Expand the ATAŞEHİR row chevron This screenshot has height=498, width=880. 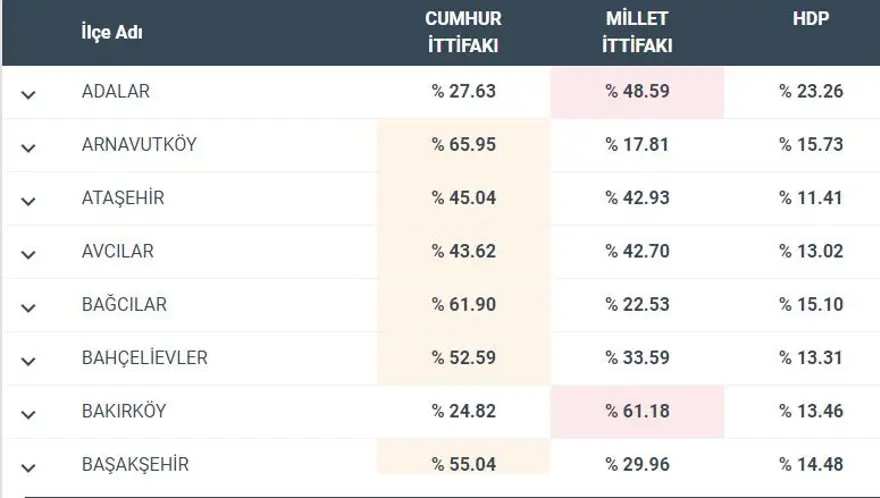coord(28,200)
